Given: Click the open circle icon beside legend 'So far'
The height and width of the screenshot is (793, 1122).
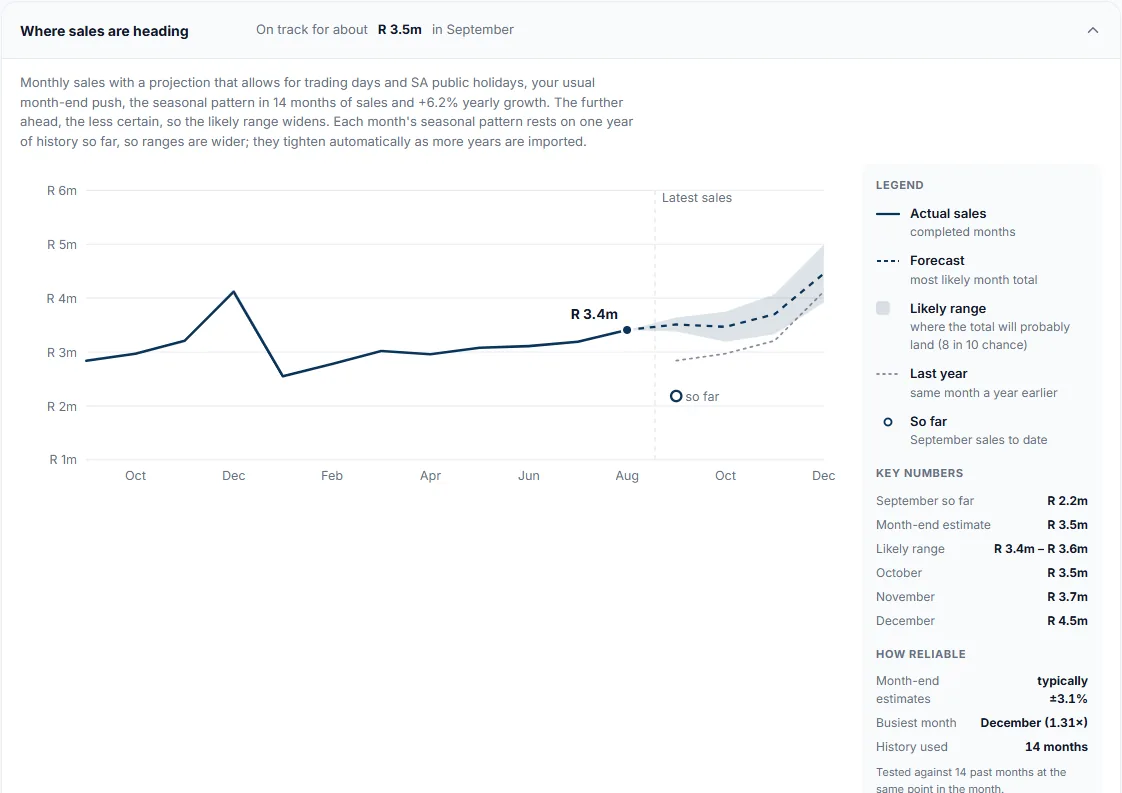Looking at the screenshot, I should click(888, 422).
